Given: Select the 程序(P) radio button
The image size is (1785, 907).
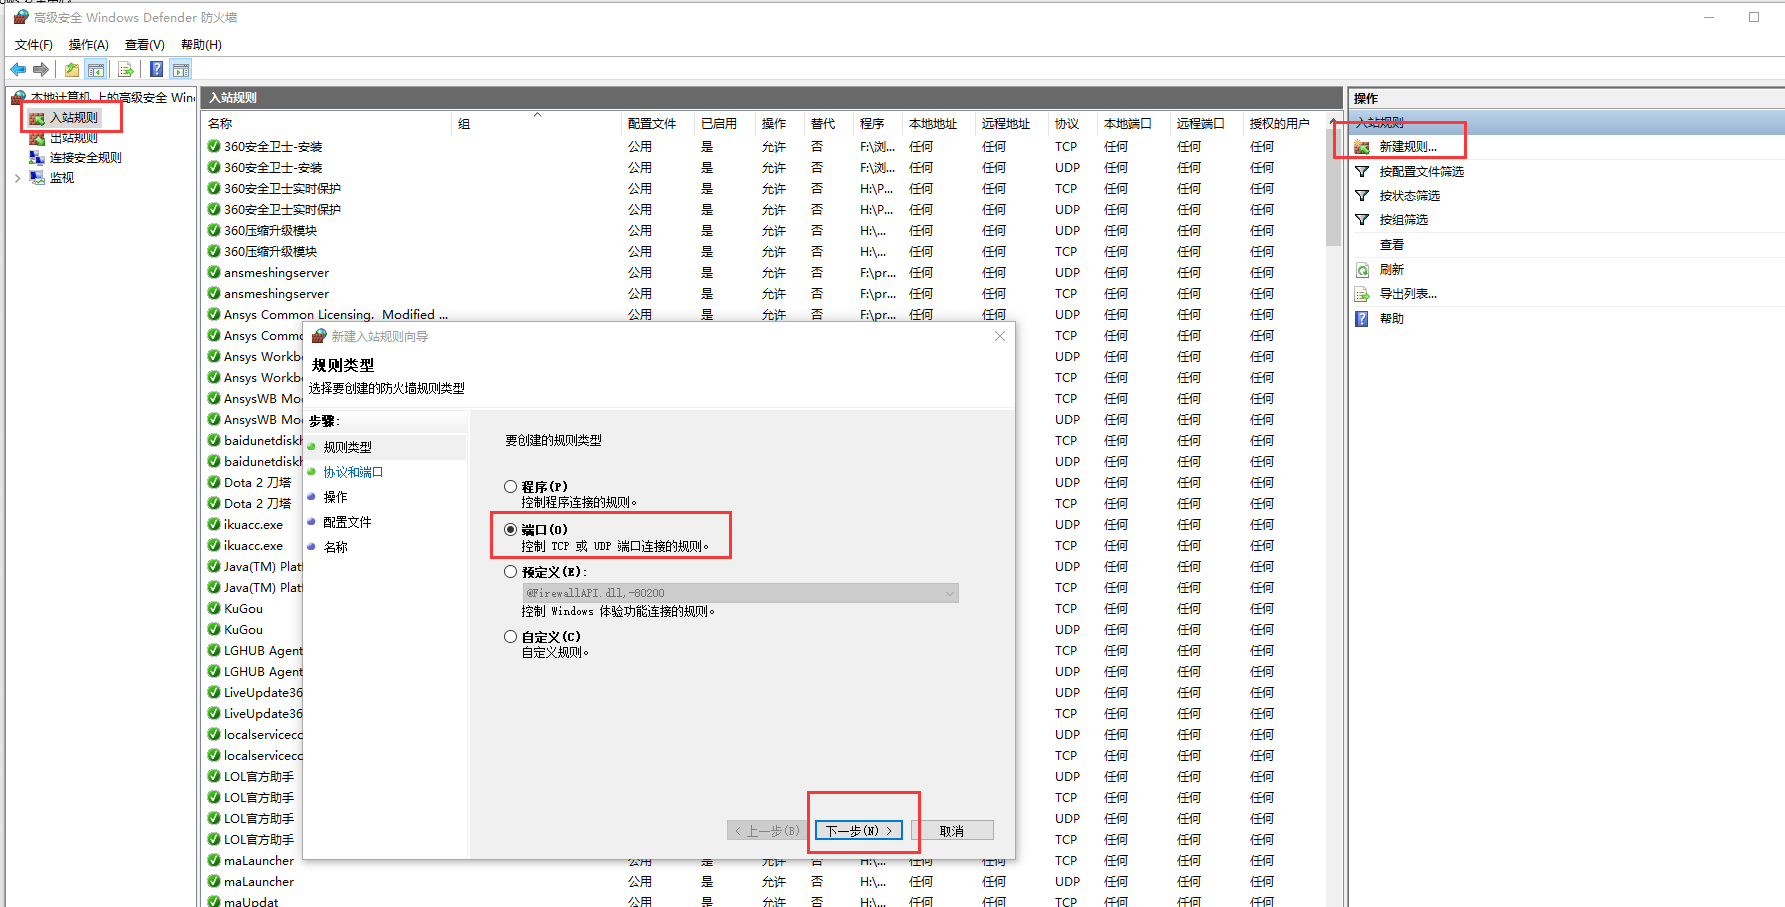Looking at the screenshot, I should (510, 487).
